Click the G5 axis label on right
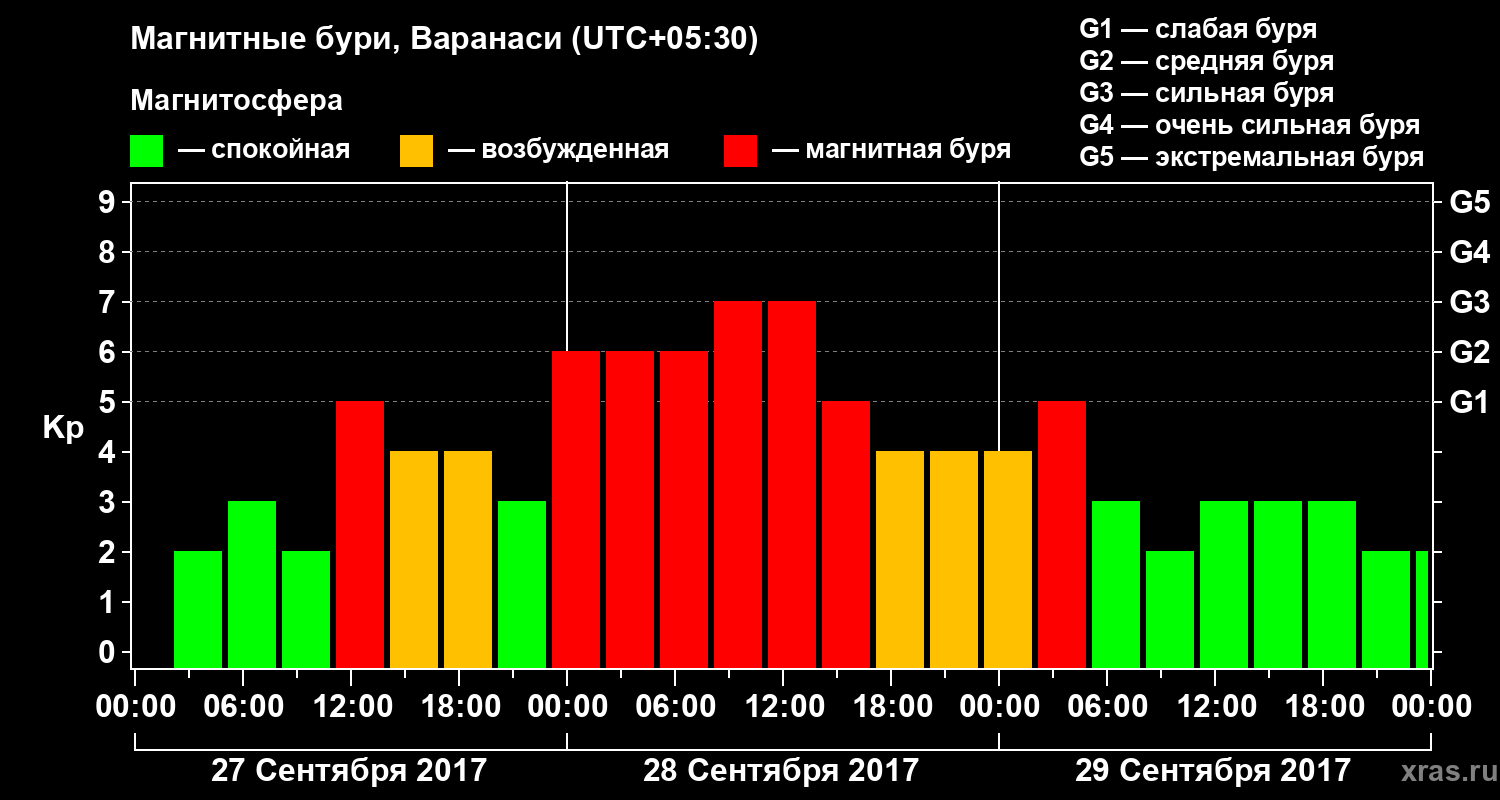 click(x=1469, y=202)
